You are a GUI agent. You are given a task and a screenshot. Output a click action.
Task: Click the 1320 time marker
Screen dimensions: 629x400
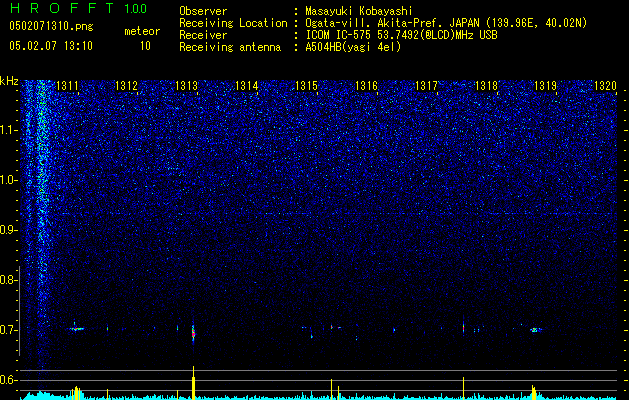(605, 85)
